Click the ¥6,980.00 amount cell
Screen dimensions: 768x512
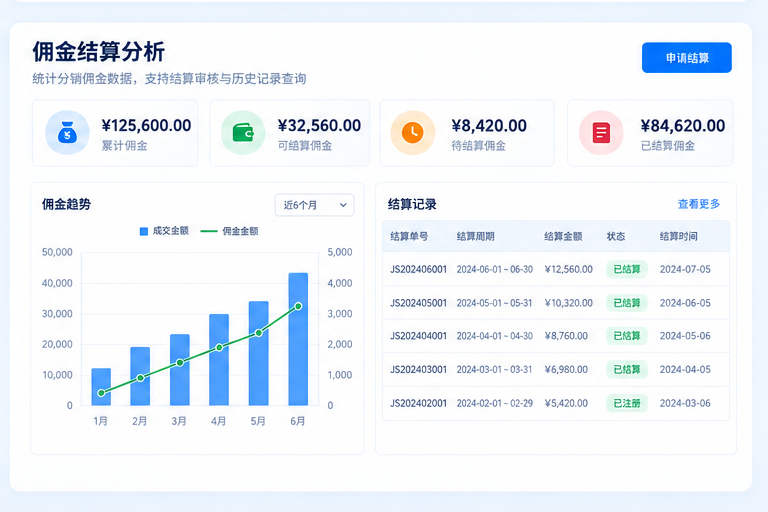[566, 369]
